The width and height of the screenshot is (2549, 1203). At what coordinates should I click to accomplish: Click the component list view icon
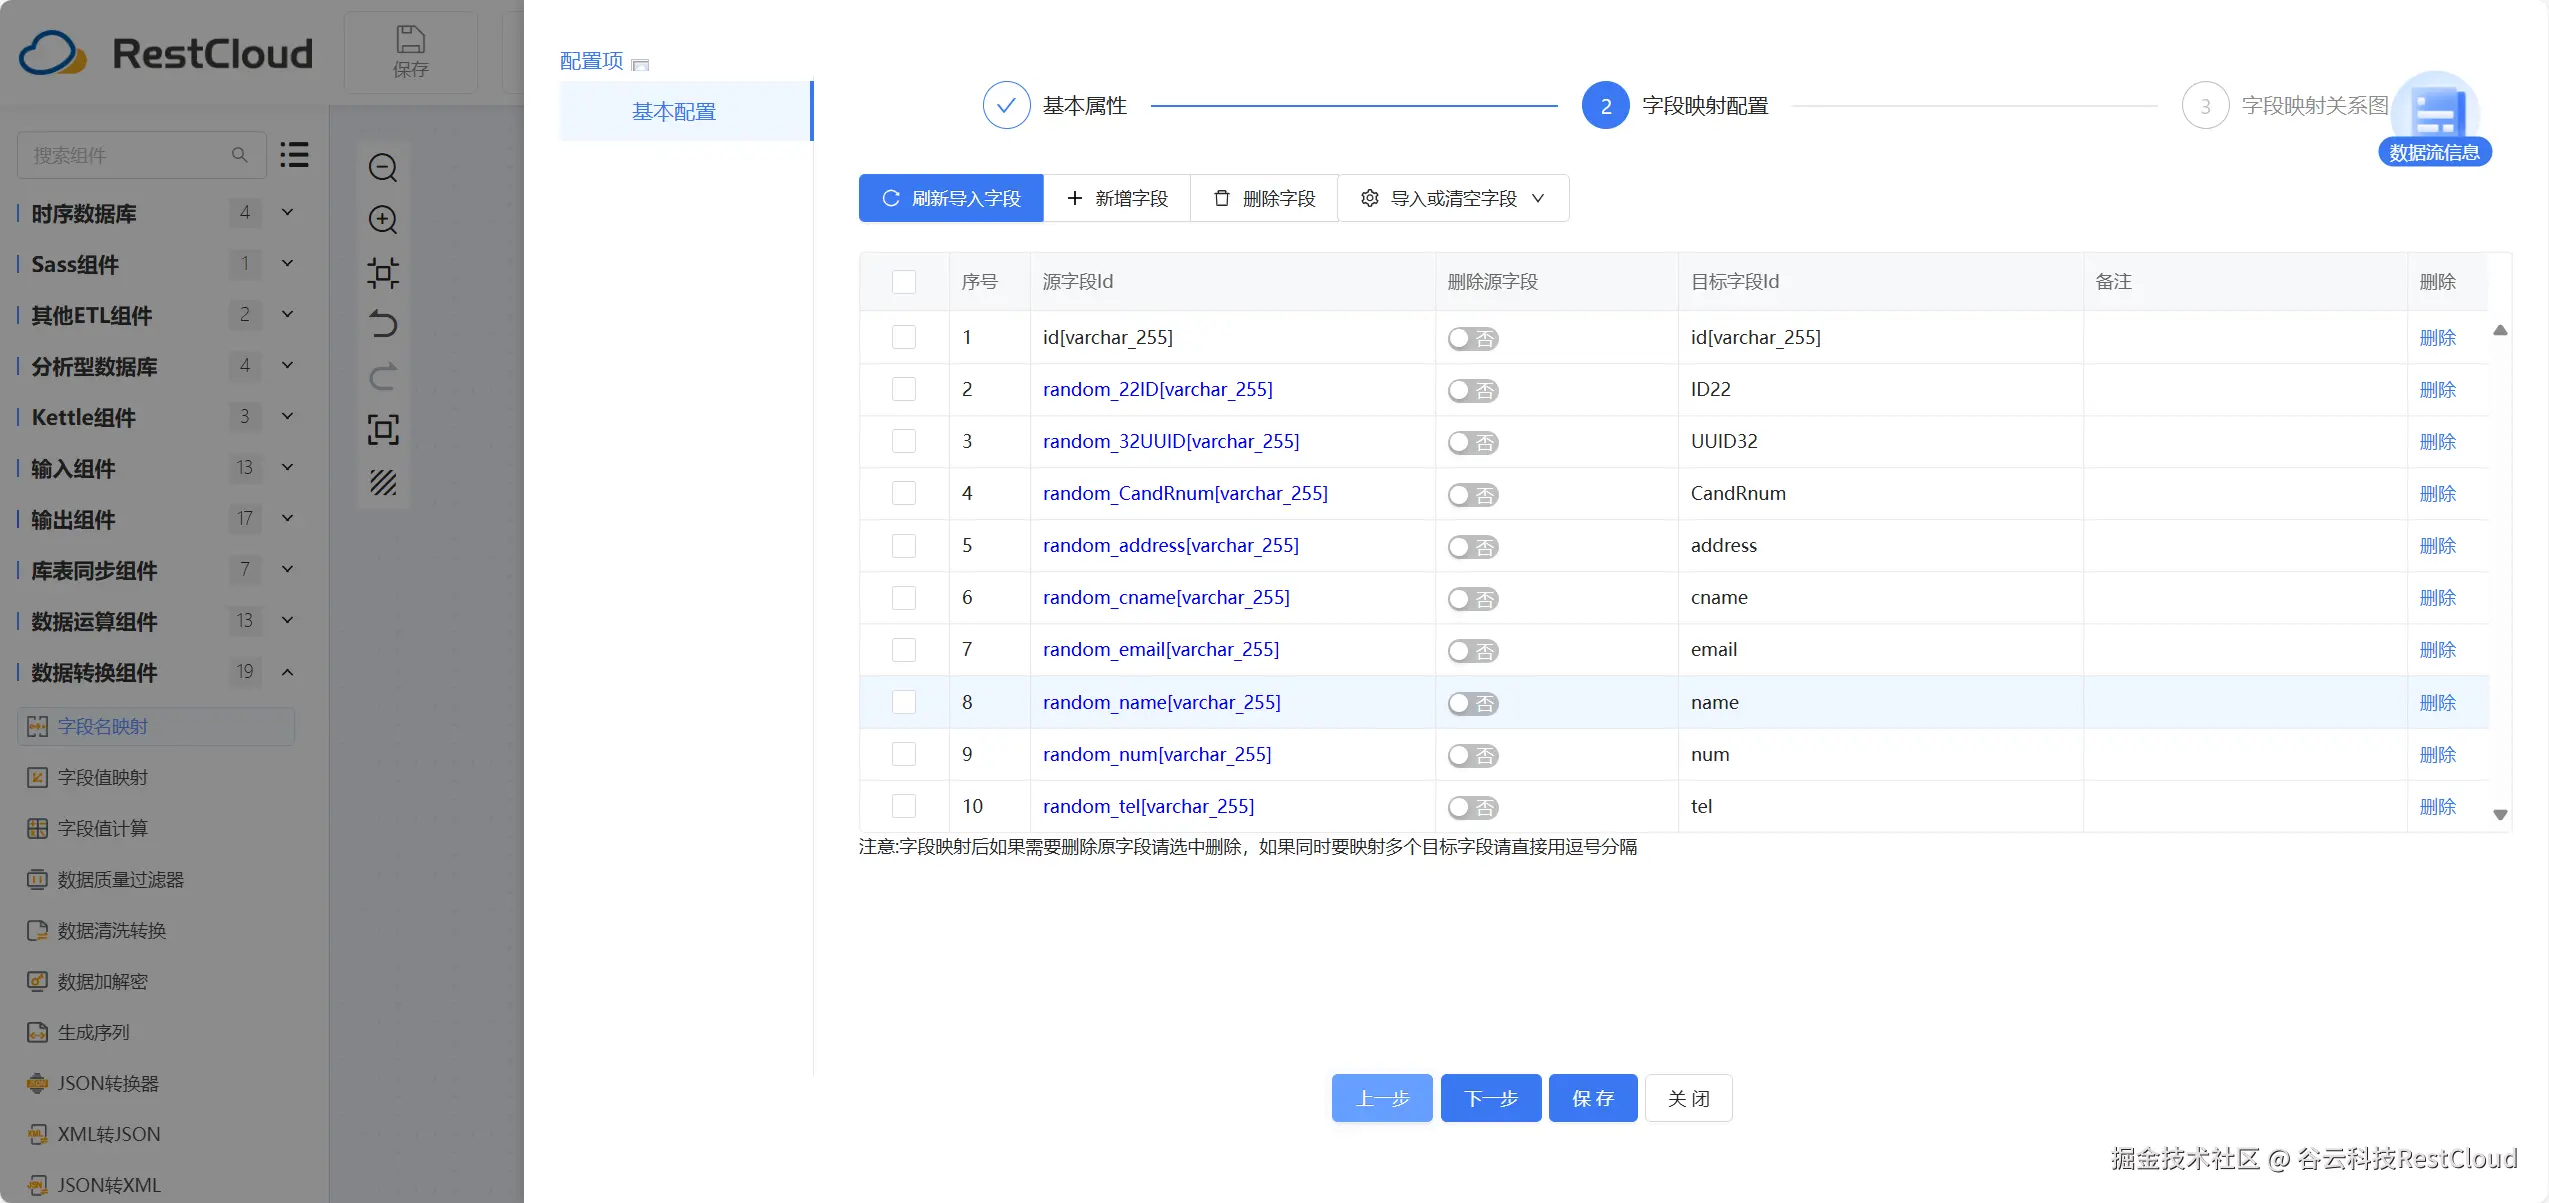point(294,155)
